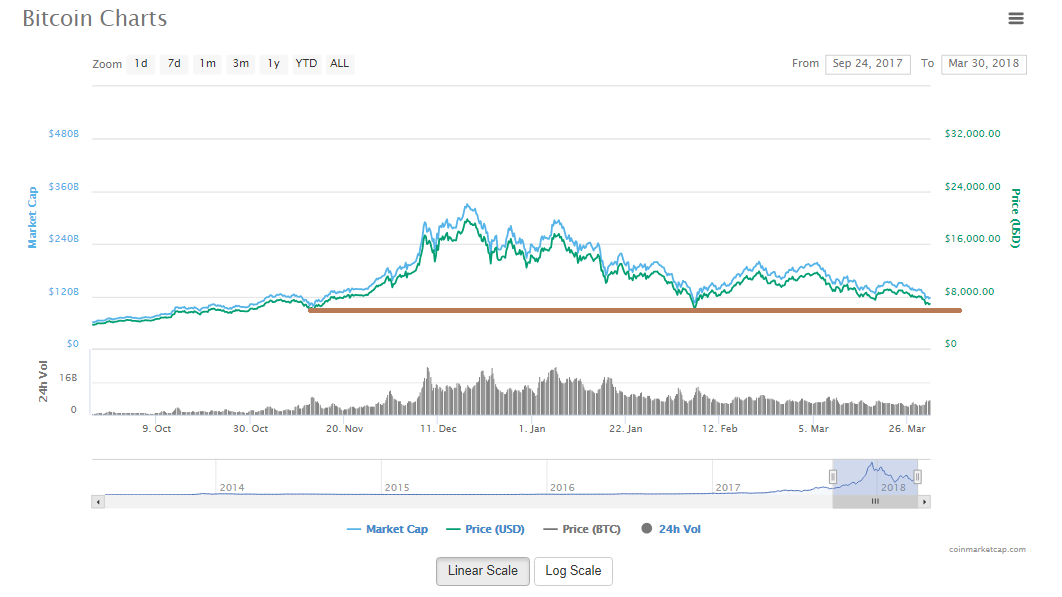Screen dimensions: 1062x597
Task: Show ALL historical data range
Action: tap(340, 64)
